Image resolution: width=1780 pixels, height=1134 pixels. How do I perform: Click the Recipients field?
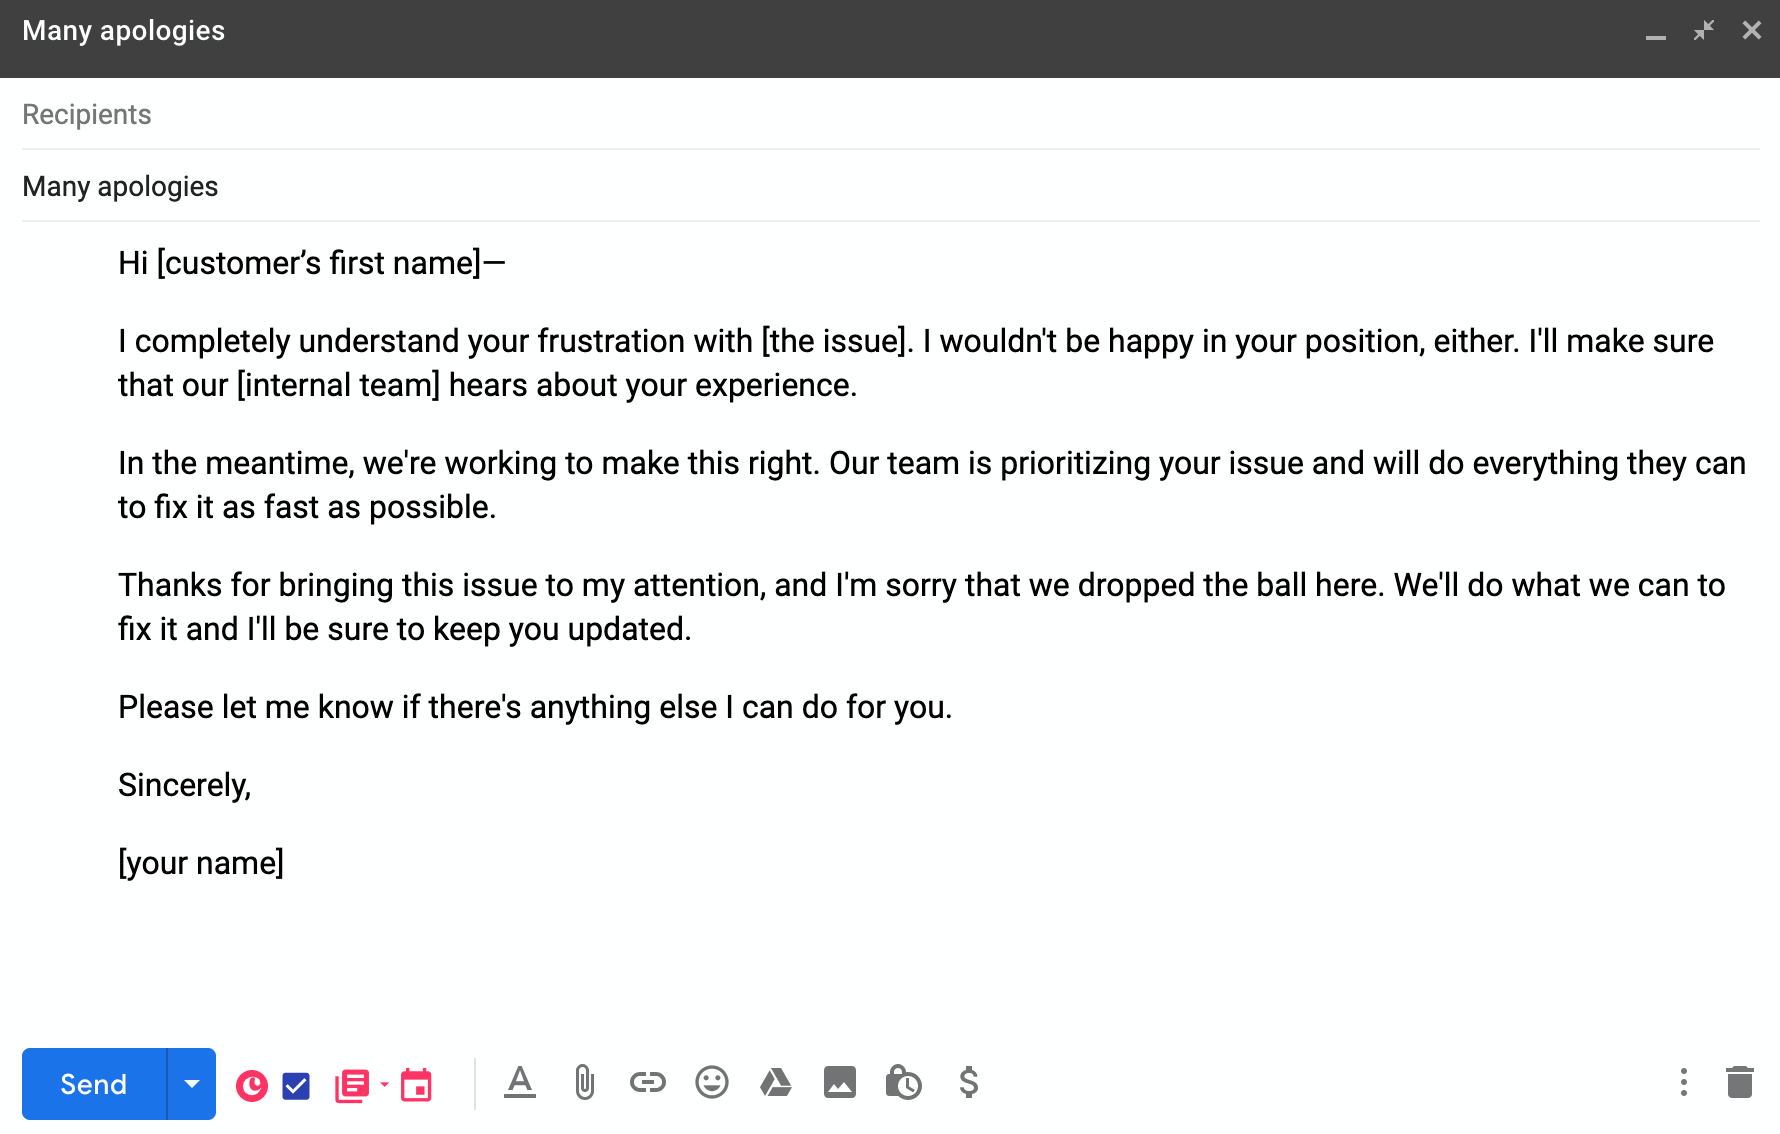coord(890,114)
